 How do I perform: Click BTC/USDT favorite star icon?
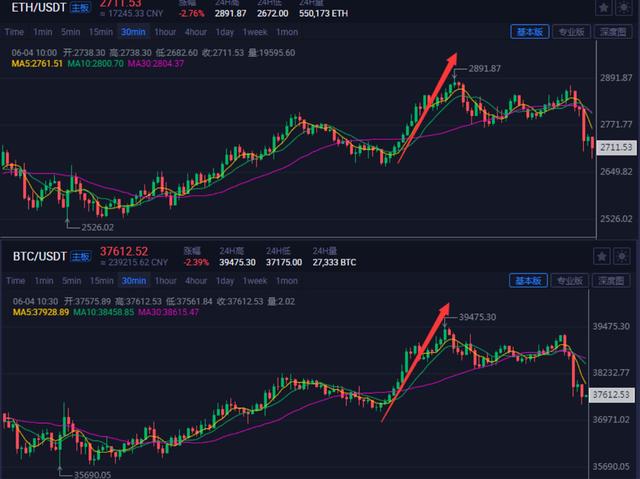click(601, 256)
